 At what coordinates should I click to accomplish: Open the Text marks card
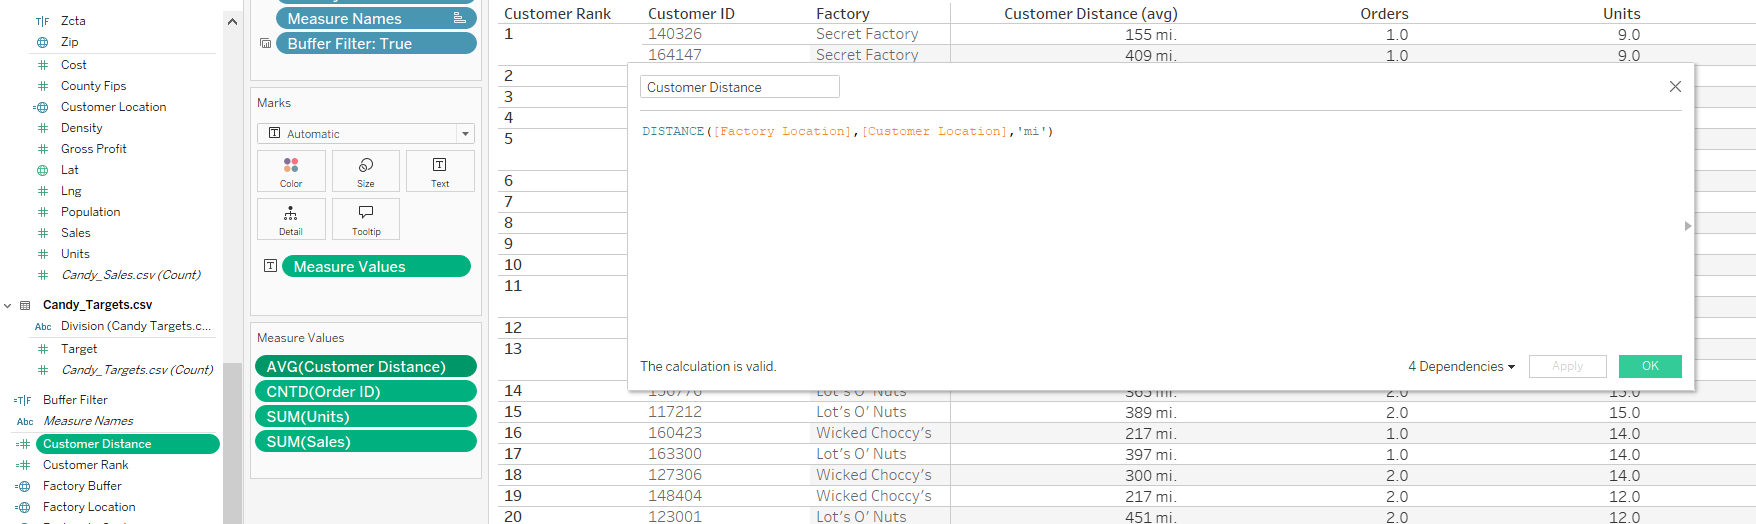(x=440, y=171)
